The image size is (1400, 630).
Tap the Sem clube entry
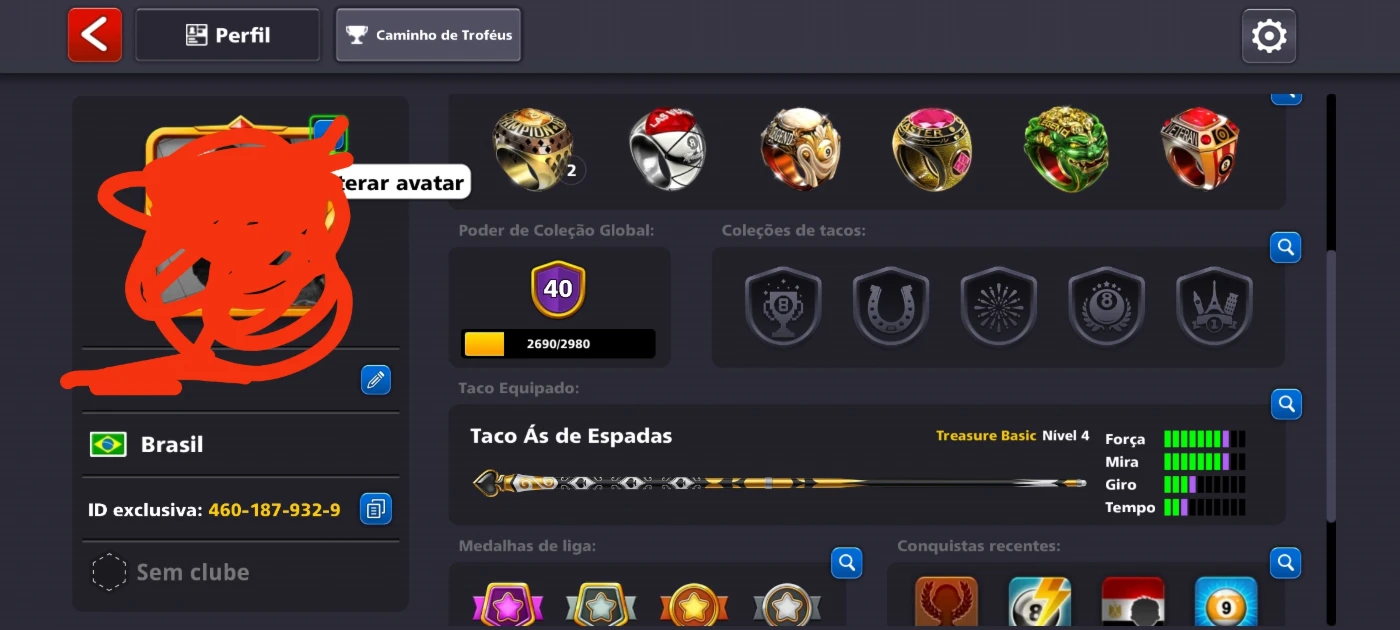[170, 572]
